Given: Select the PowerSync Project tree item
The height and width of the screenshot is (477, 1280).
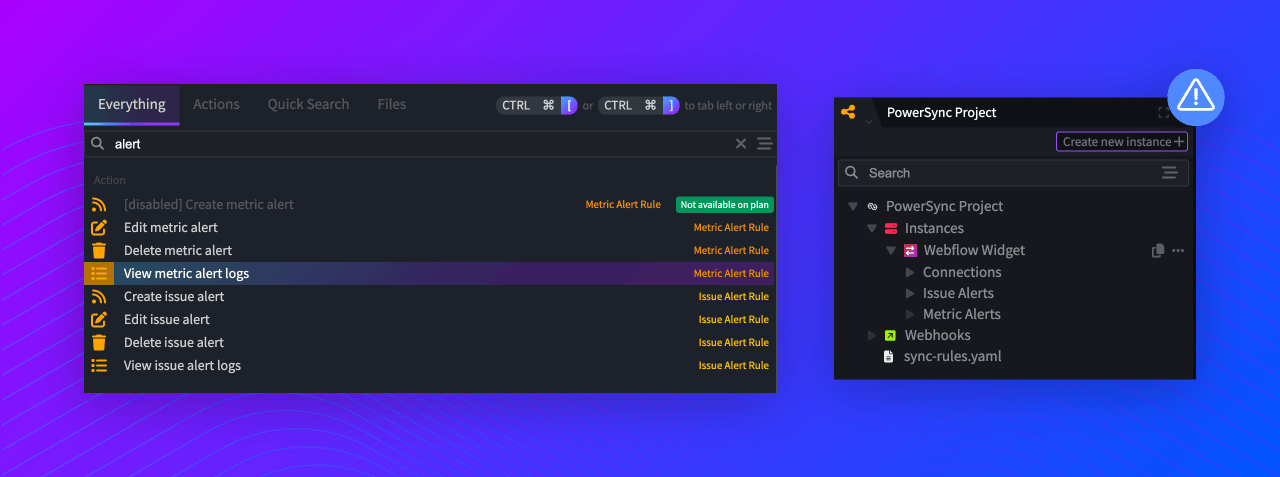Looking at the screenshot, I should point(944,206).
